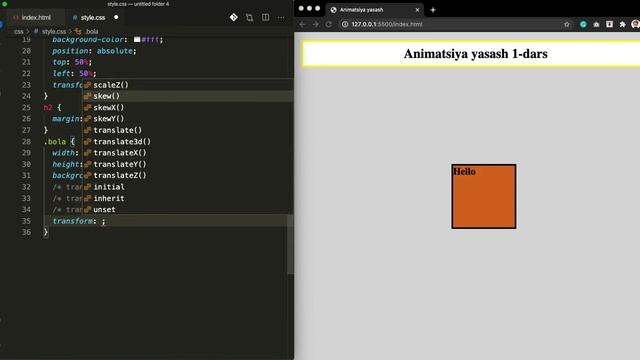This screenshot has height=360, width=640.
Task: Open editor more actions ellipsis menu
Action: point(281,18)
